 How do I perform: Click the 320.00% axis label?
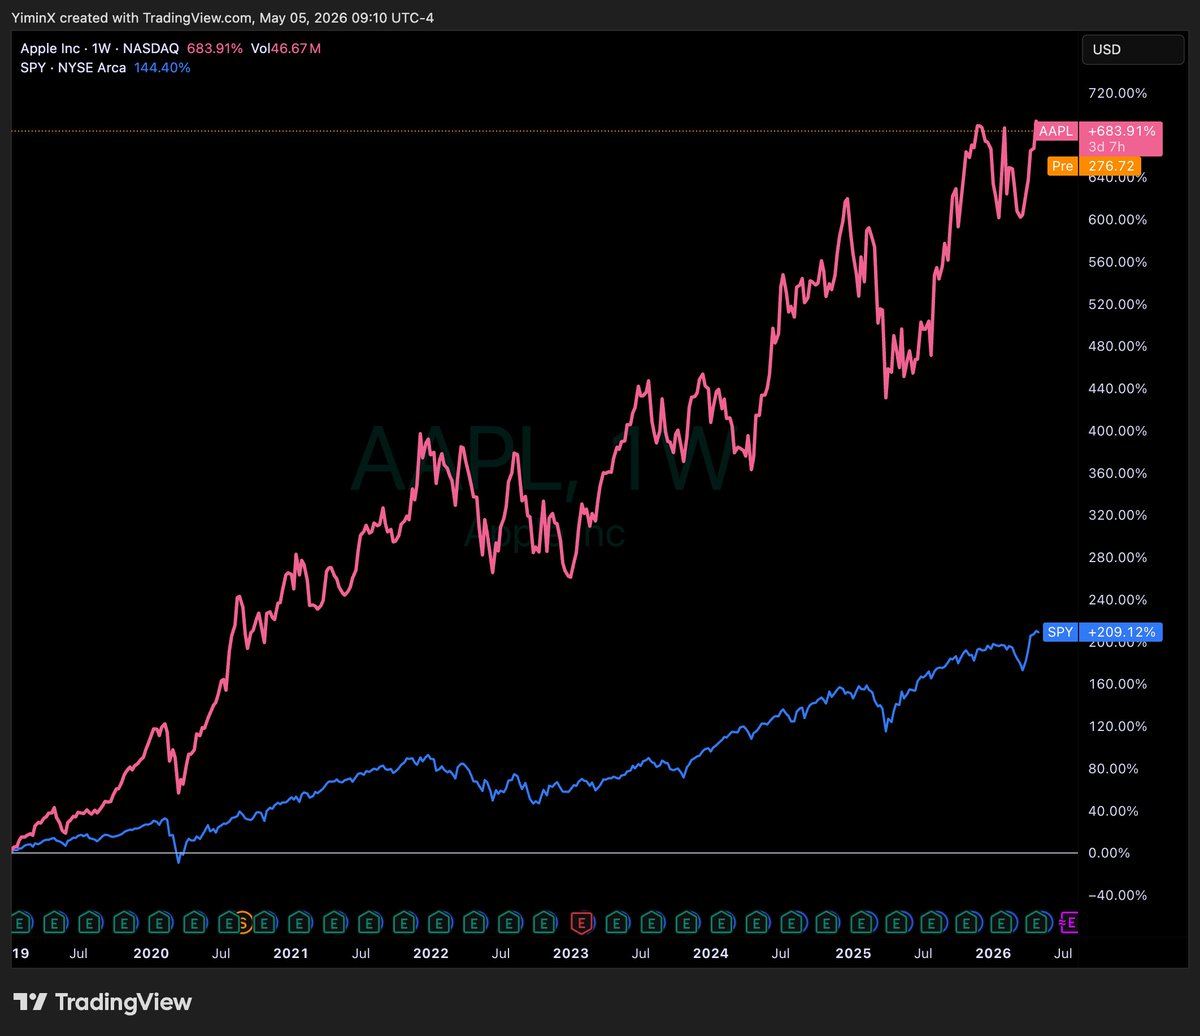(1118, 515)
